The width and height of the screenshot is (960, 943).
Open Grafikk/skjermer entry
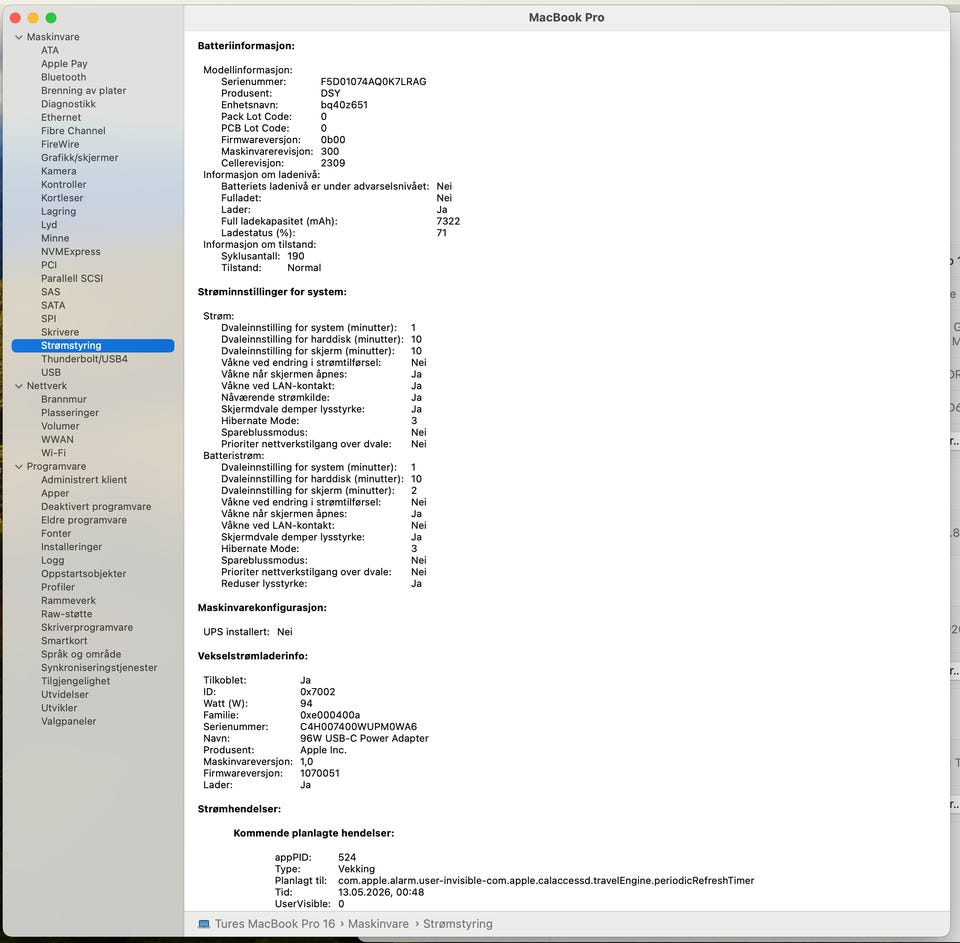pyautogui.click(x=80, y=158)
